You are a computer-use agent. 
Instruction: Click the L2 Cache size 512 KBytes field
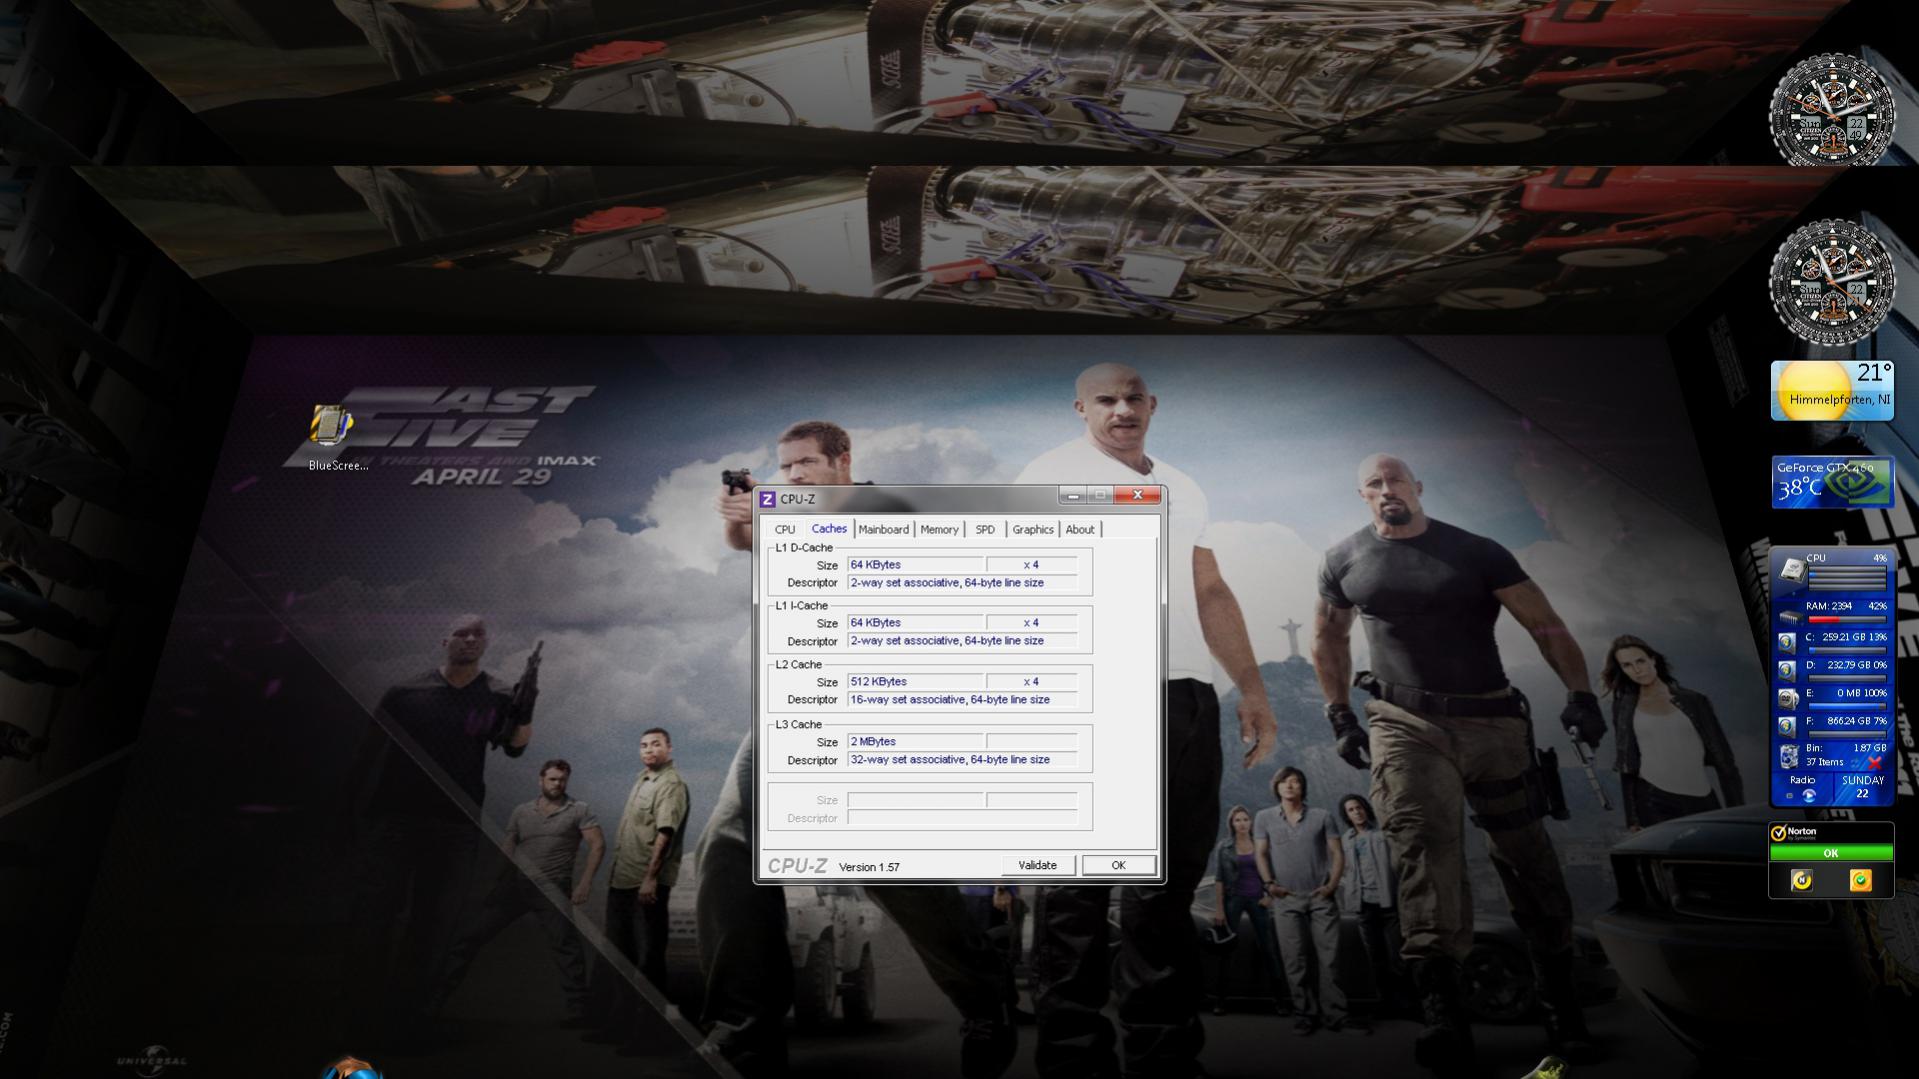[916, 682]
